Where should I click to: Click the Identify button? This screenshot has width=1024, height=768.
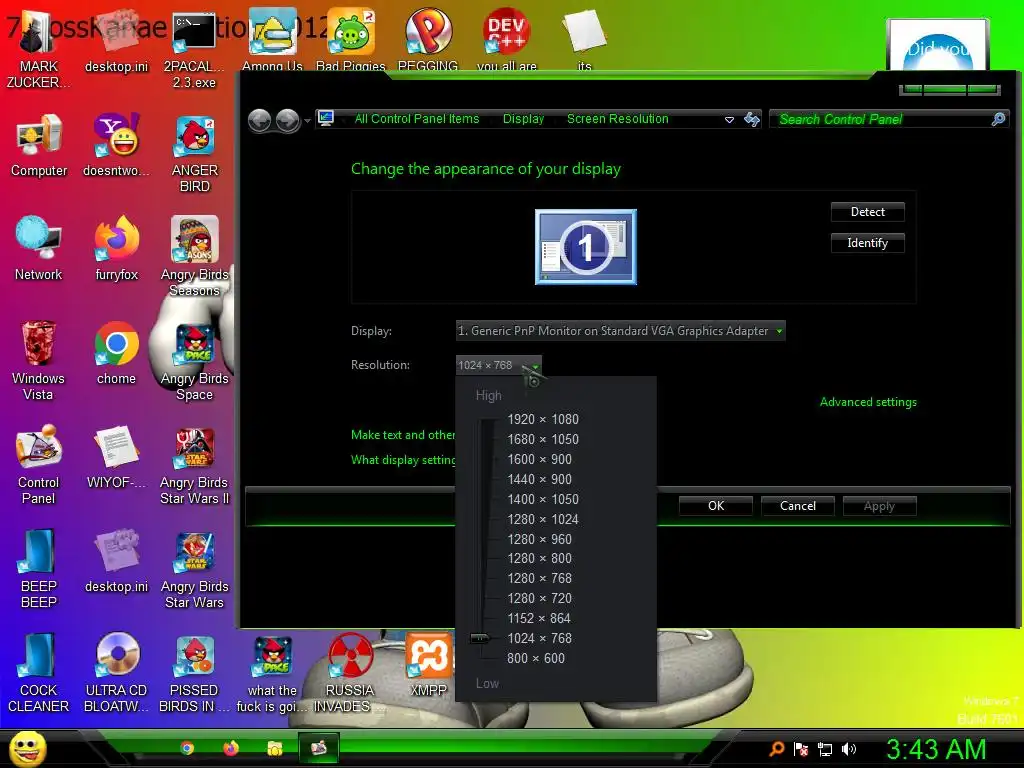[x=867, y=243]
